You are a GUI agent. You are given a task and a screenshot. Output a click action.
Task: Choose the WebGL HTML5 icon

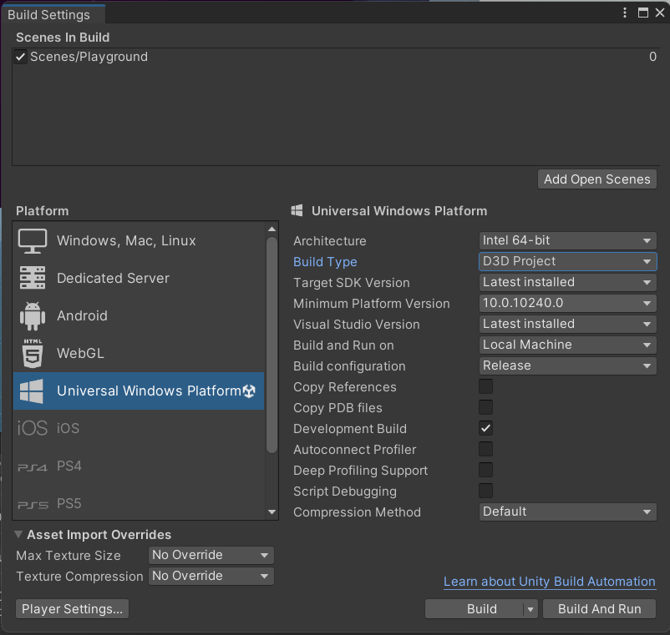click(33, 353)
